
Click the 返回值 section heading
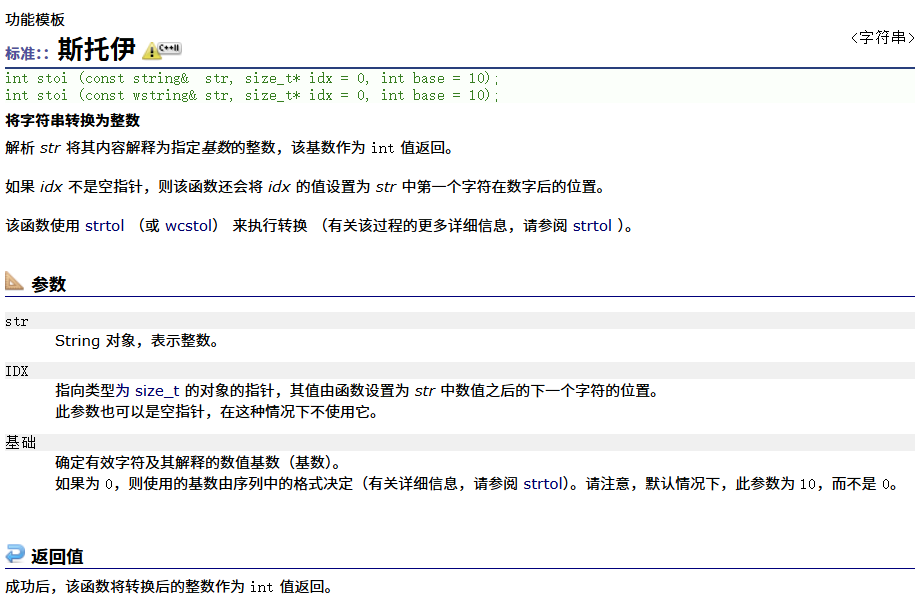(57, 557)
